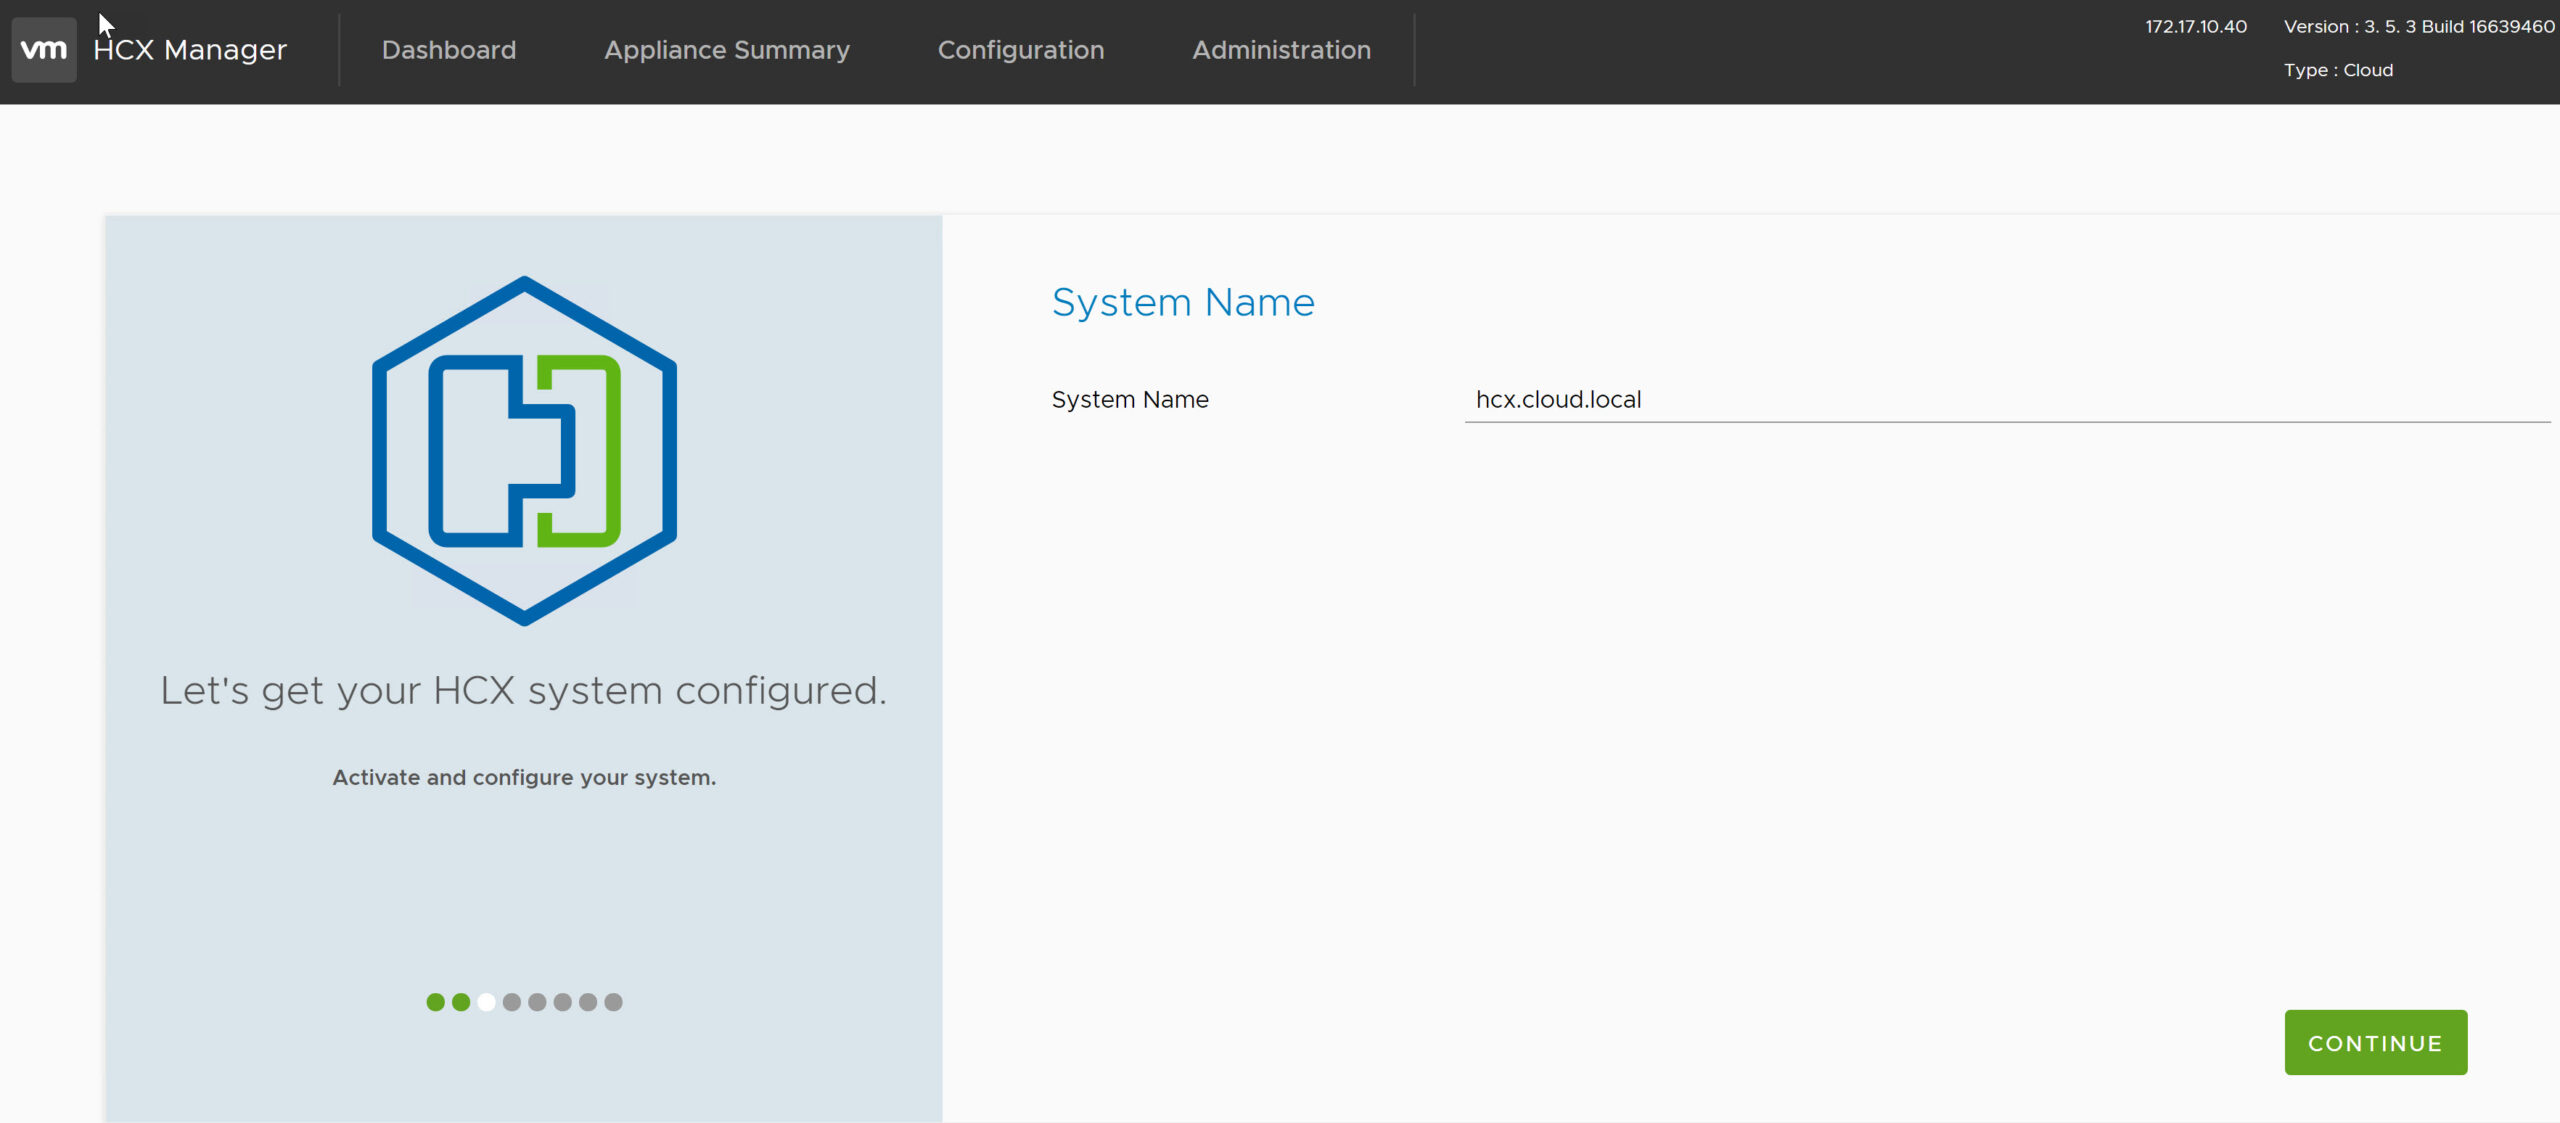
Task: Click the fourth wizard step dot
Action: (x=512, y=1002)
